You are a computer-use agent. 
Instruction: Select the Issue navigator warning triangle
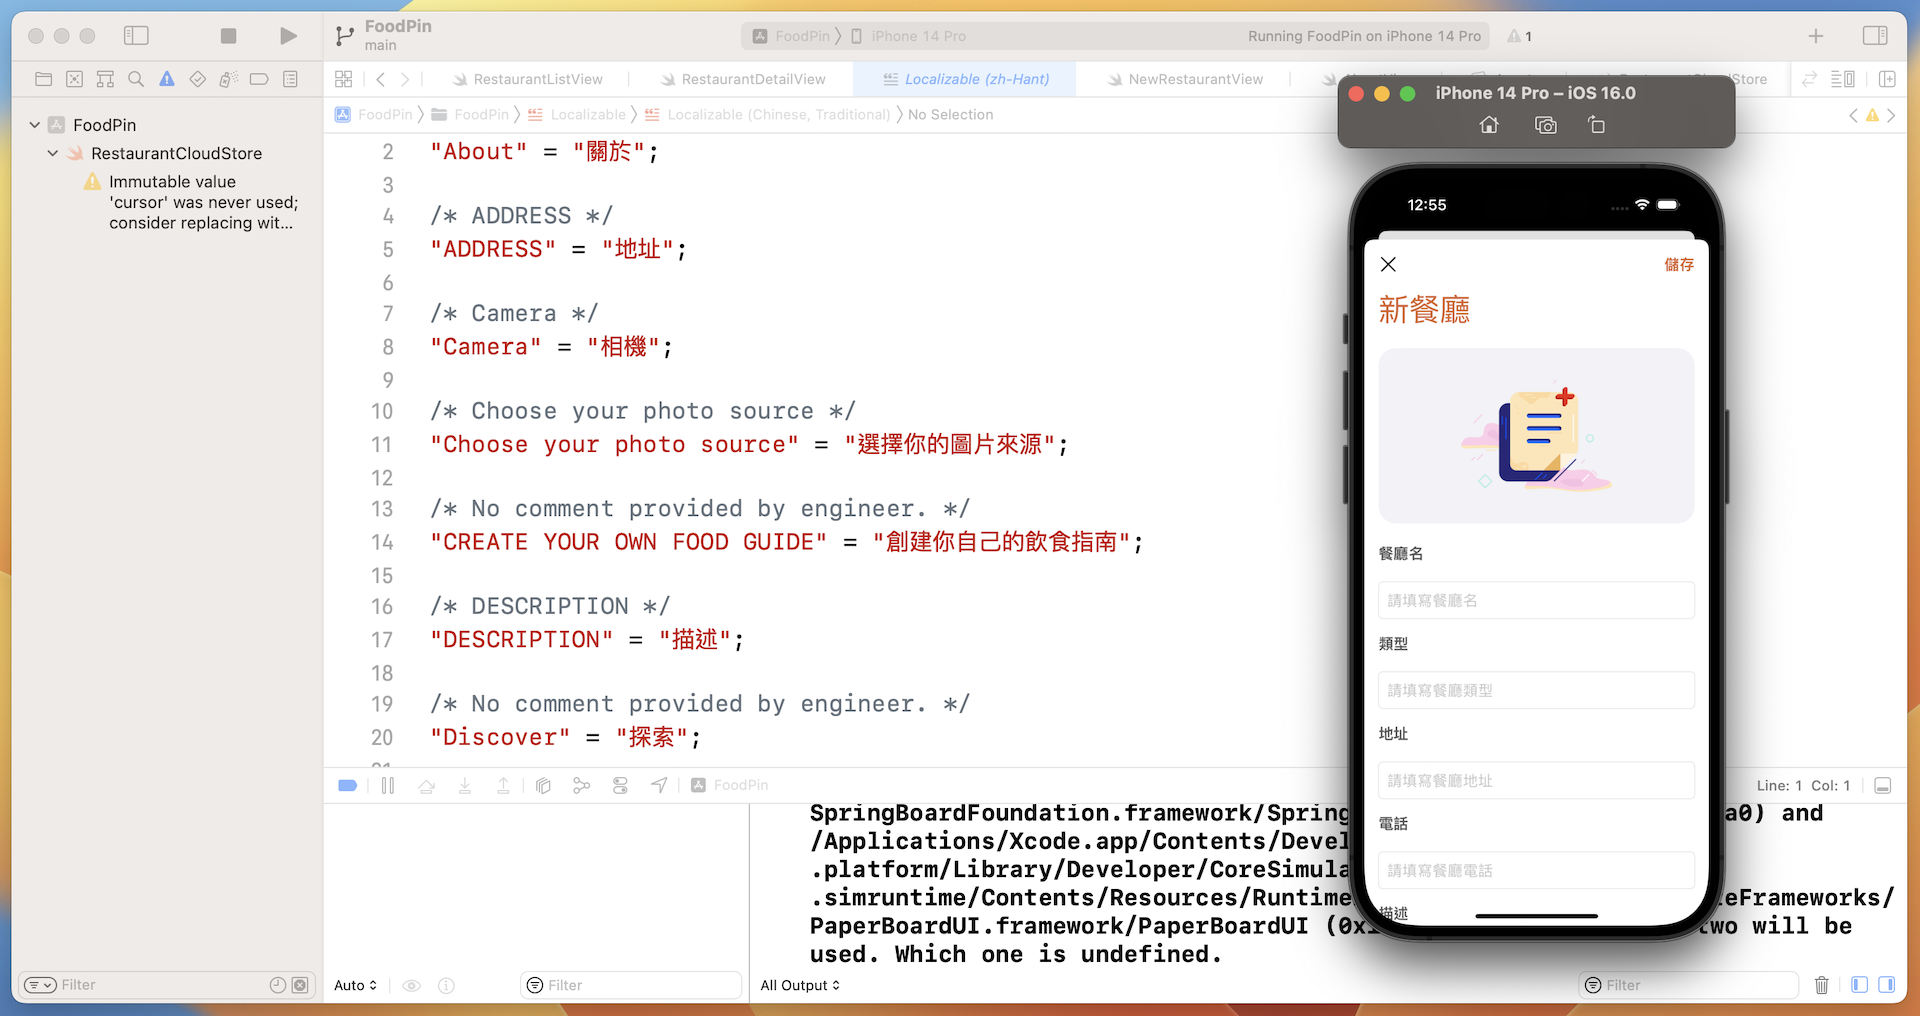coord(167,79)
